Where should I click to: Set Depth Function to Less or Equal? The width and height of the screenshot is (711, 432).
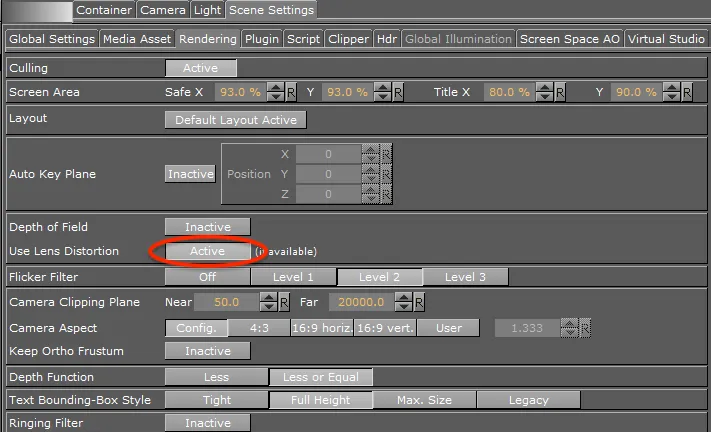321,377
